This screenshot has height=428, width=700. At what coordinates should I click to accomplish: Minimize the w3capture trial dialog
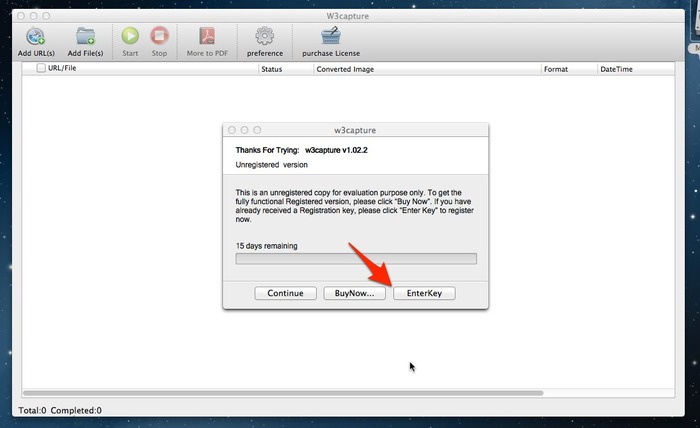tap(244, 130)
